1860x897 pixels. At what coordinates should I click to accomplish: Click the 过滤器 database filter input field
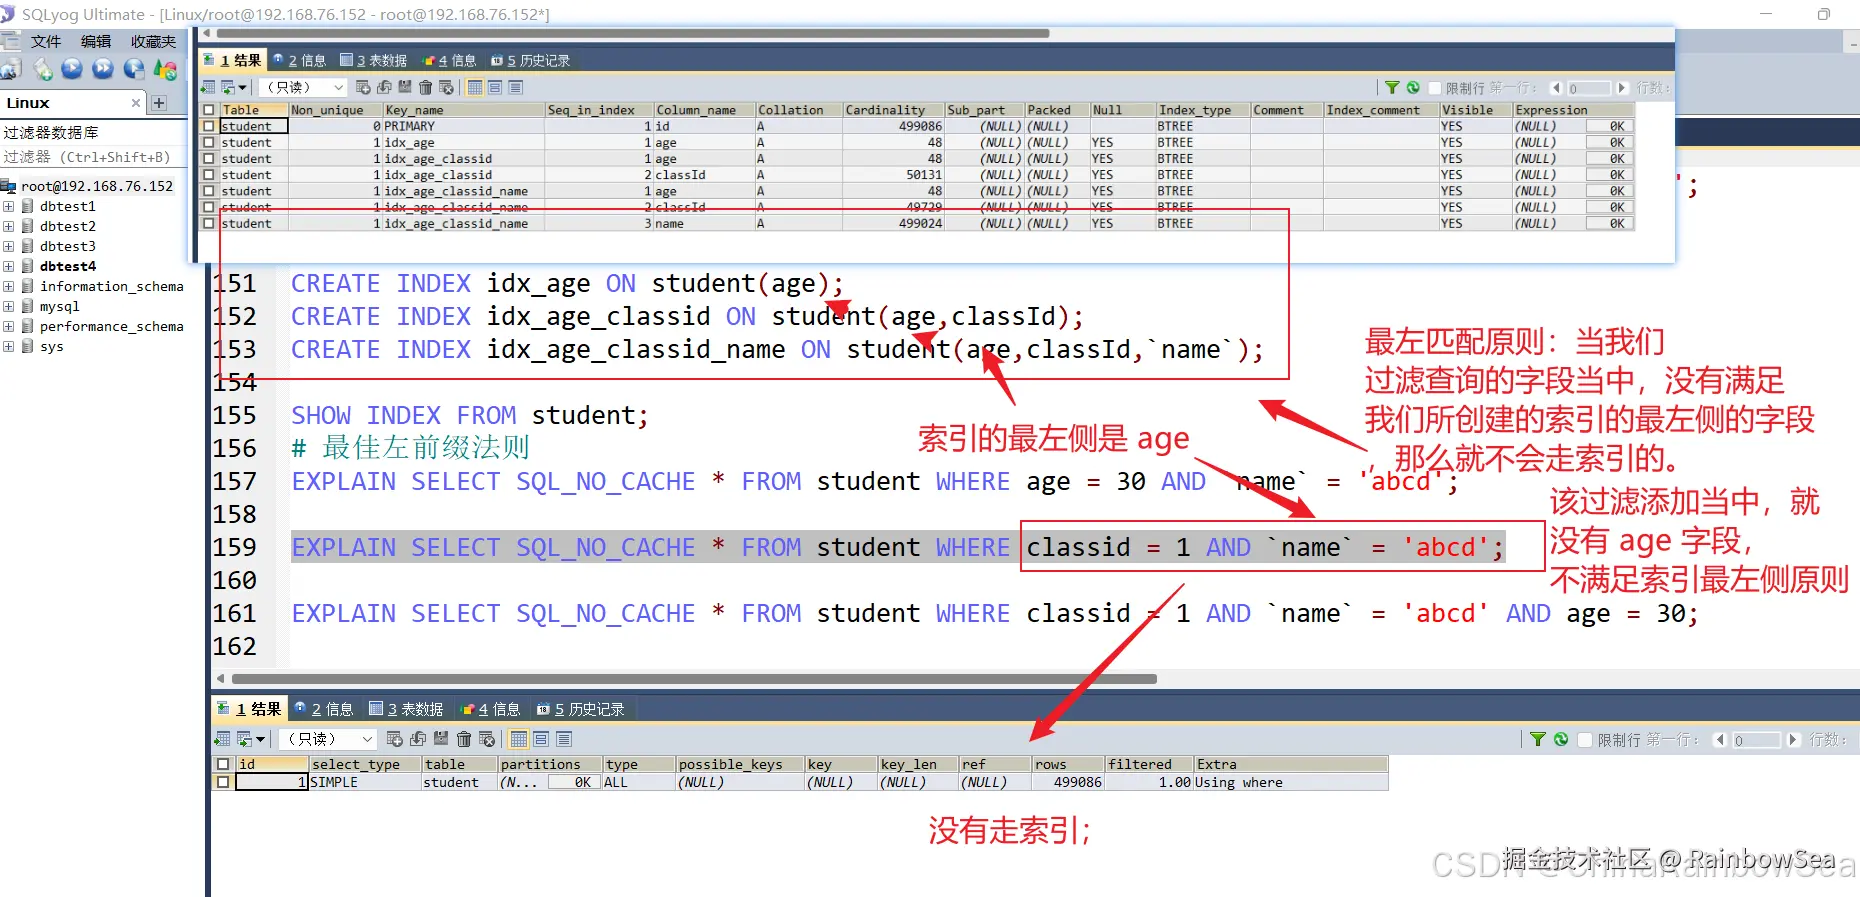click(x=93, y=157)
